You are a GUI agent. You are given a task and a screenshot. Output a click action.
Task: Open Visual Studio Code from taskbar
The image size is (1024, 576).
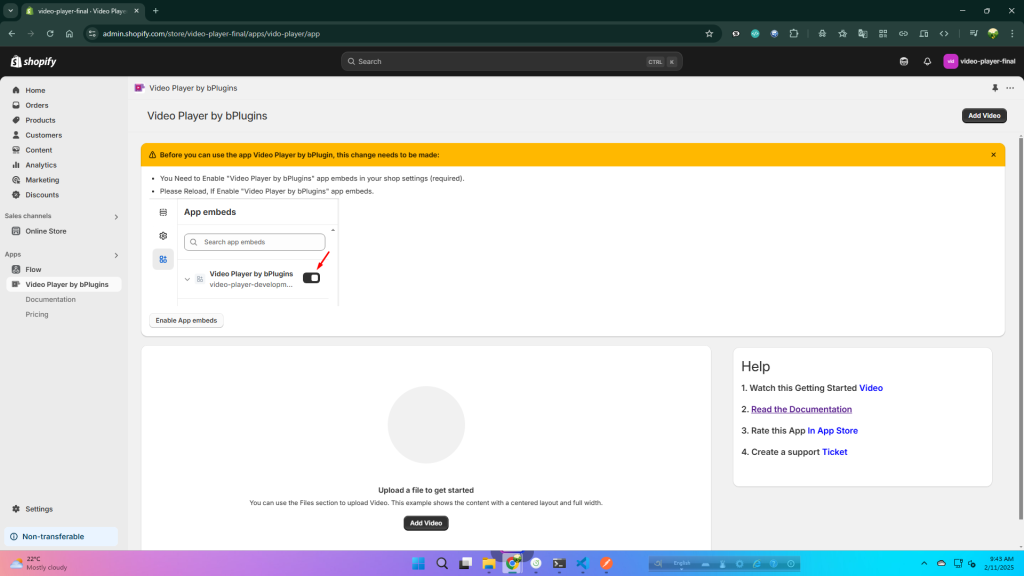coord(582,563)
